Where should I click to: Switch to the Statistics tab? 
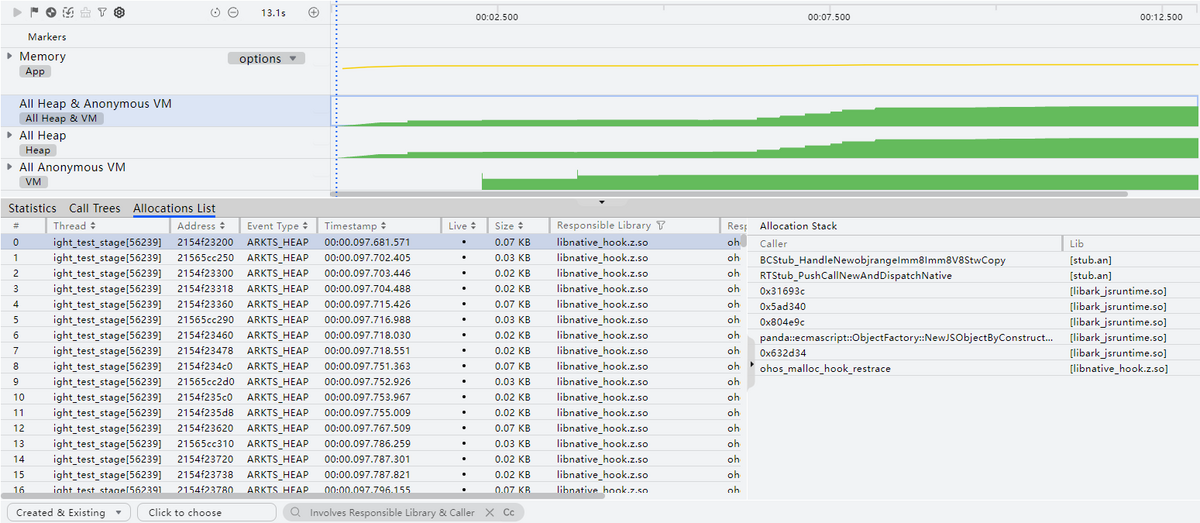pos(32,208)
